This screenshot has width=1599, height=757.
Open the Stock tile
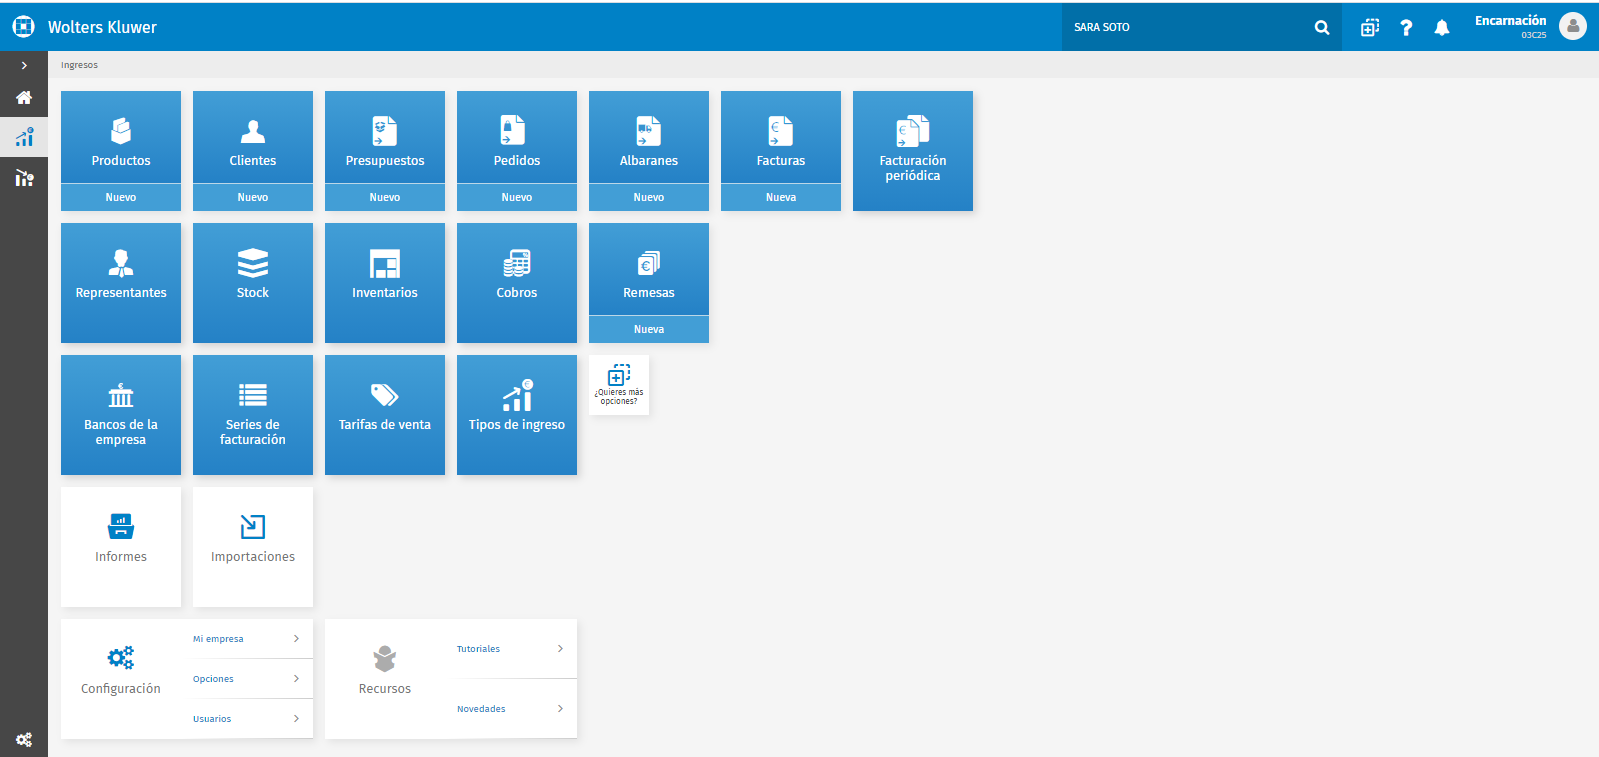[x=252, y=282]
